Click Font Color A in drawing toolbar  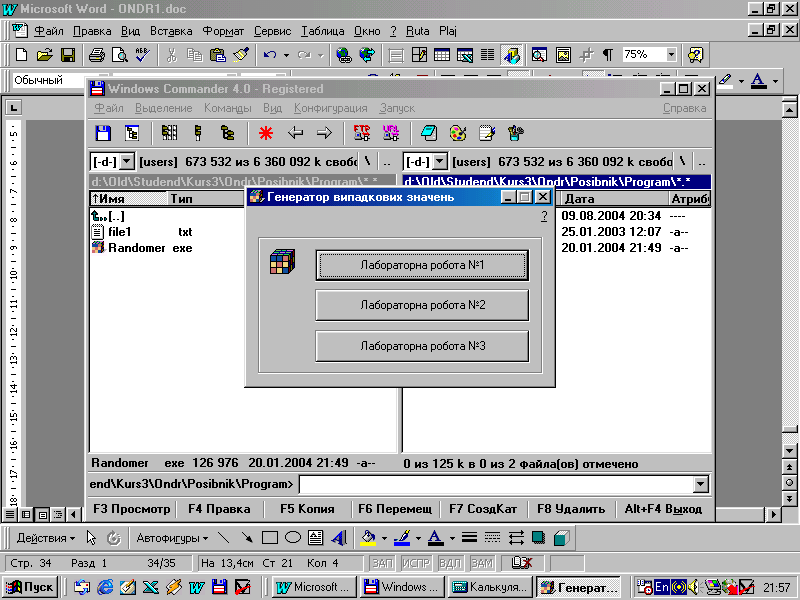[435, 538]
